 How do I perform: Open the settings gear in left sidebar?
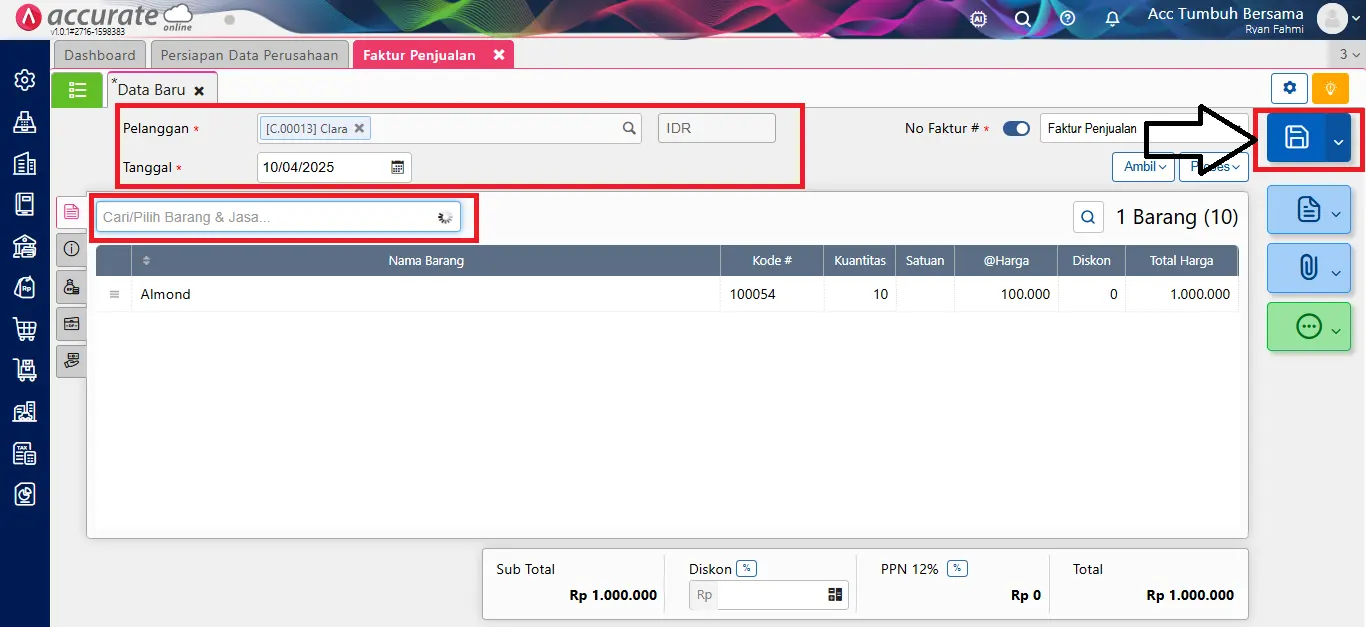pyautogui.click(x=24, y=80)
